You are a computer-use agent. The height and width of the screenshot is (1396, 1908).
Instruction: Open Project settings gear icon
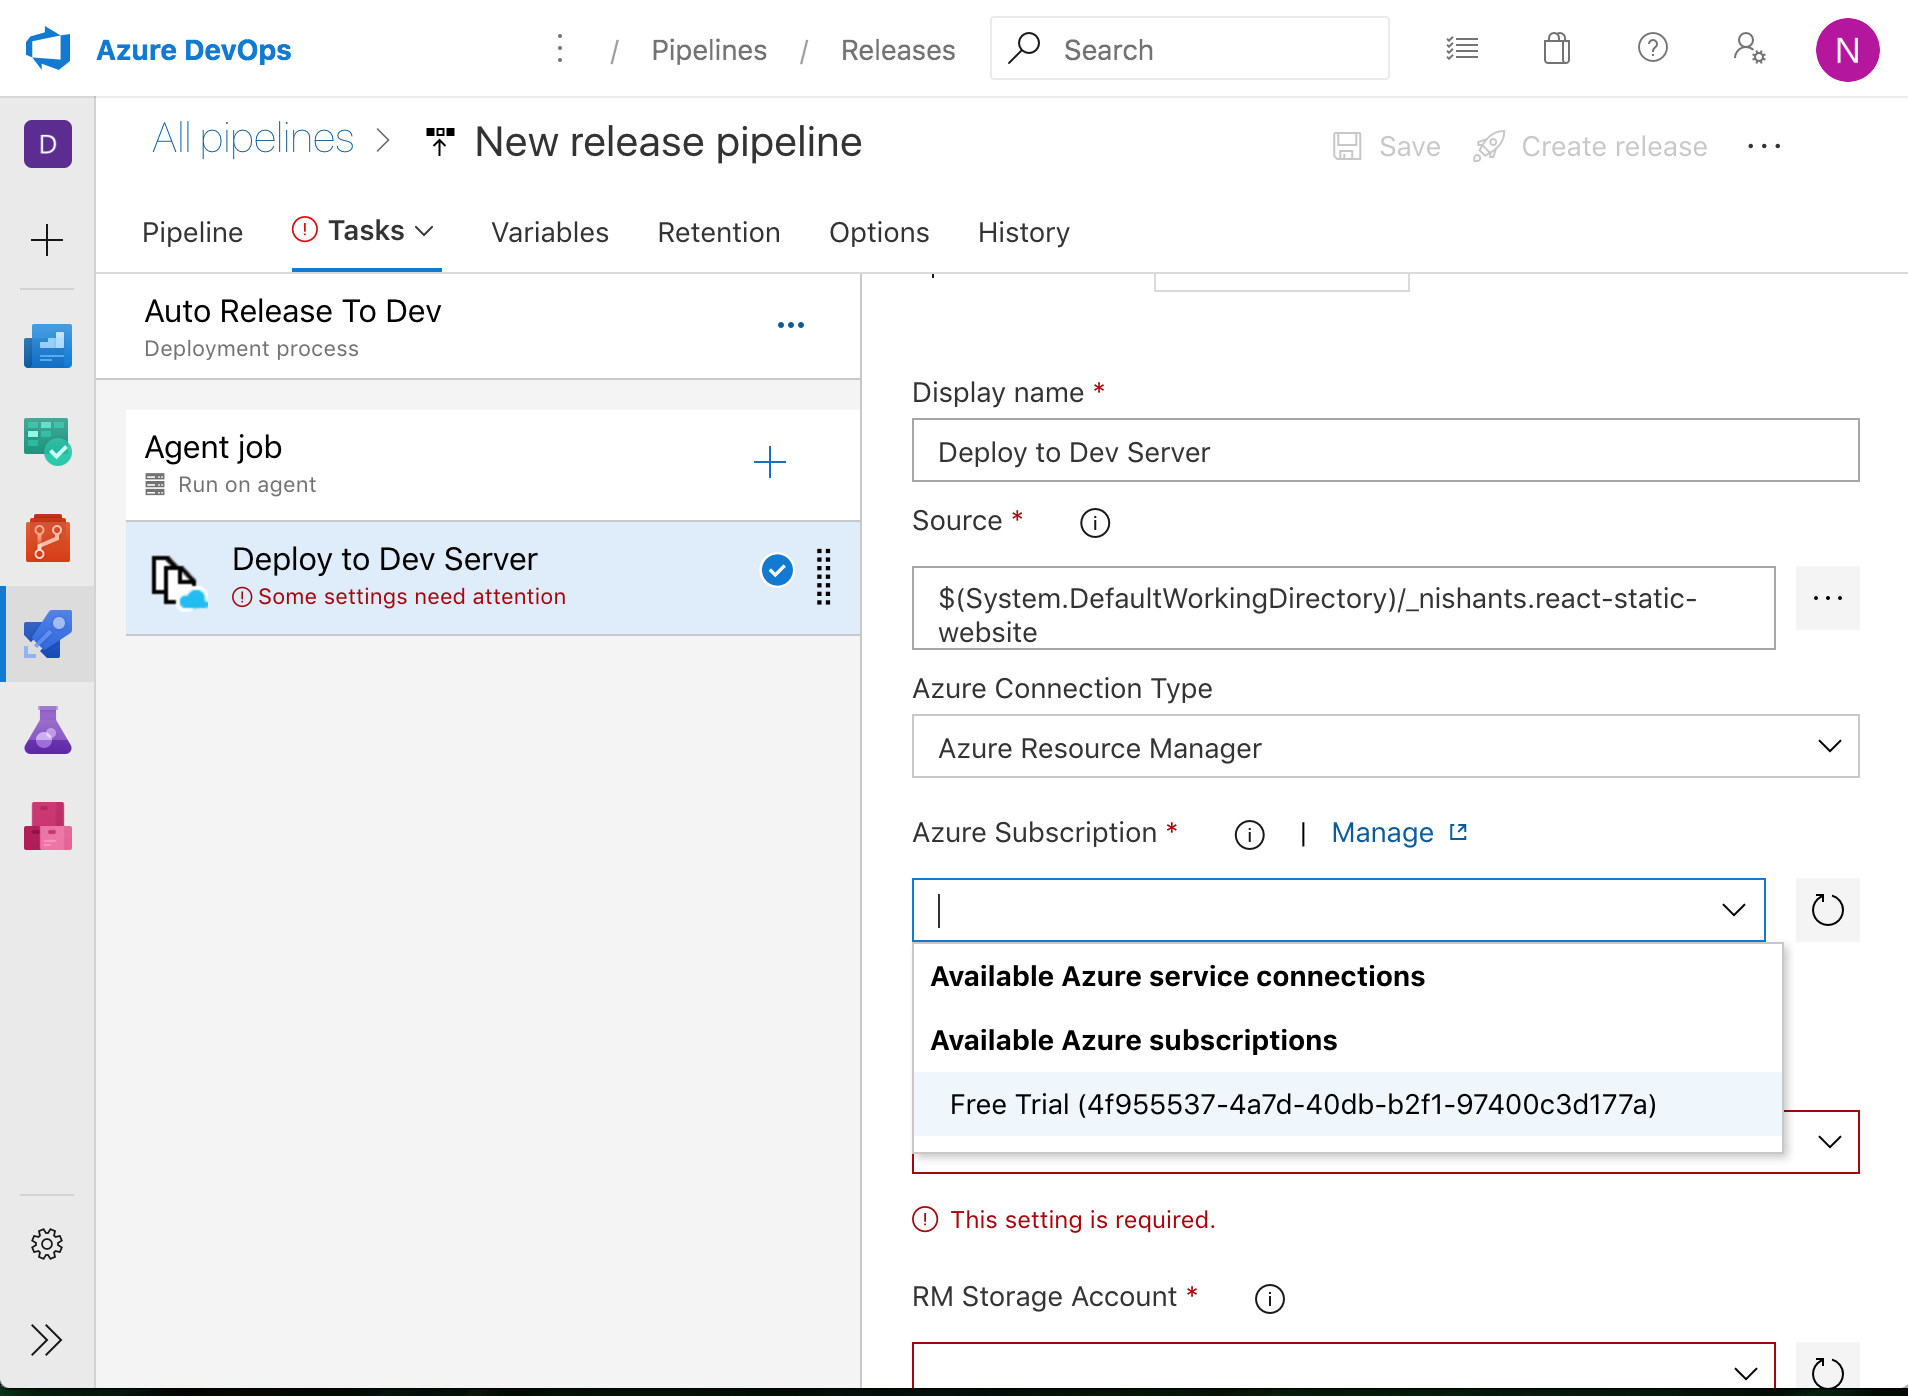(x=47, y=1244)
